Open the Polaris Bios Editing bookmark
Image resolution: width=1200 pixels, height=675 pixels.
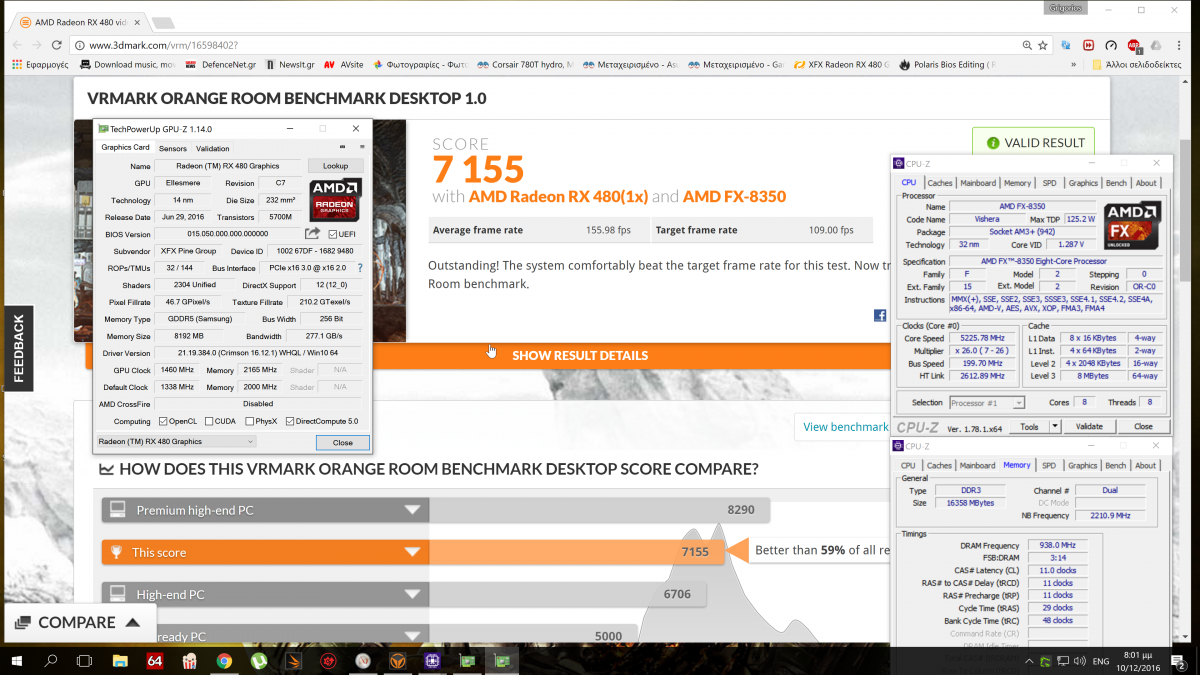(947, 64)
